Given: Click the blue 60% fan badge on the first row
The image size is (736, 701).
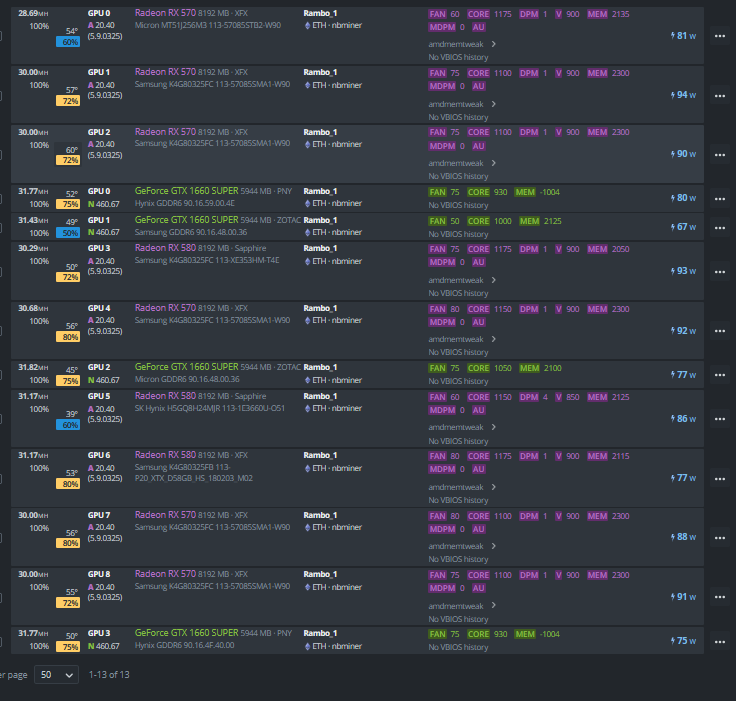Looking at the screenshot, I should point(69,42).
